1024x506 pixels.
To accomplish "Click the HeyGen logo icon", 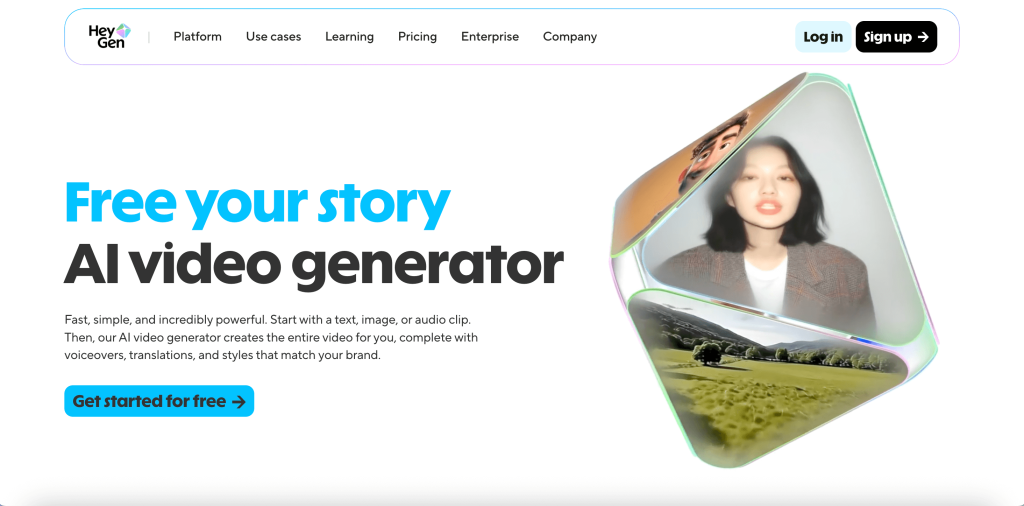I will 123,31.
